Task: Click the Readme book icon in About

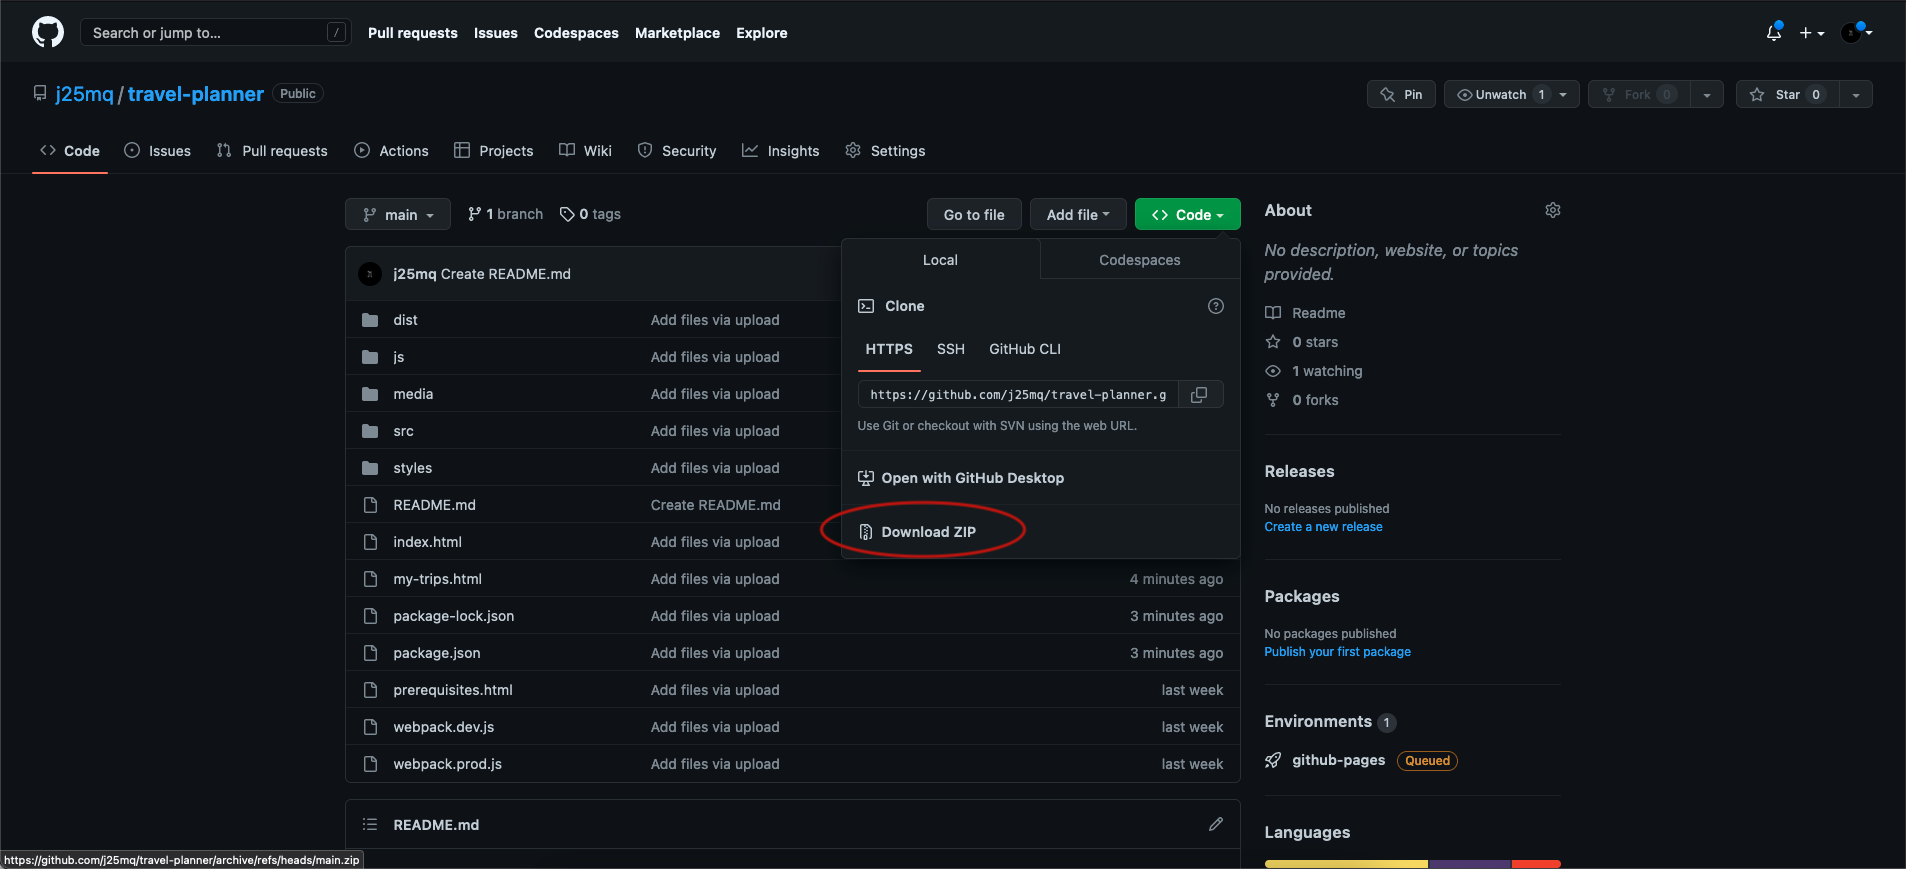Action: pos(1273,313)
